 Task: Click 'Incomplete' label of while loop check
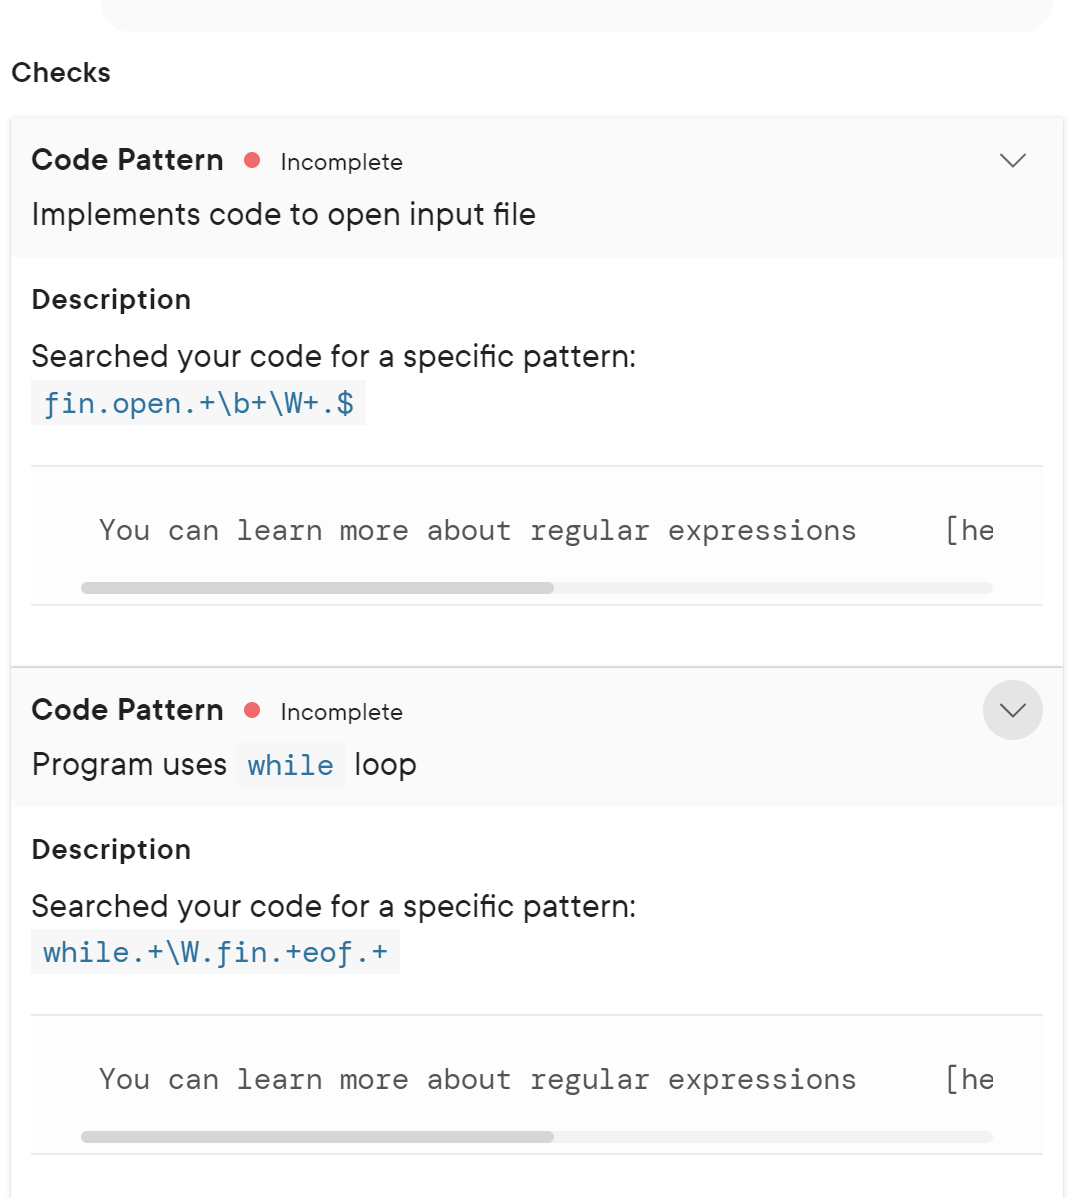click(x=341, y=712)
